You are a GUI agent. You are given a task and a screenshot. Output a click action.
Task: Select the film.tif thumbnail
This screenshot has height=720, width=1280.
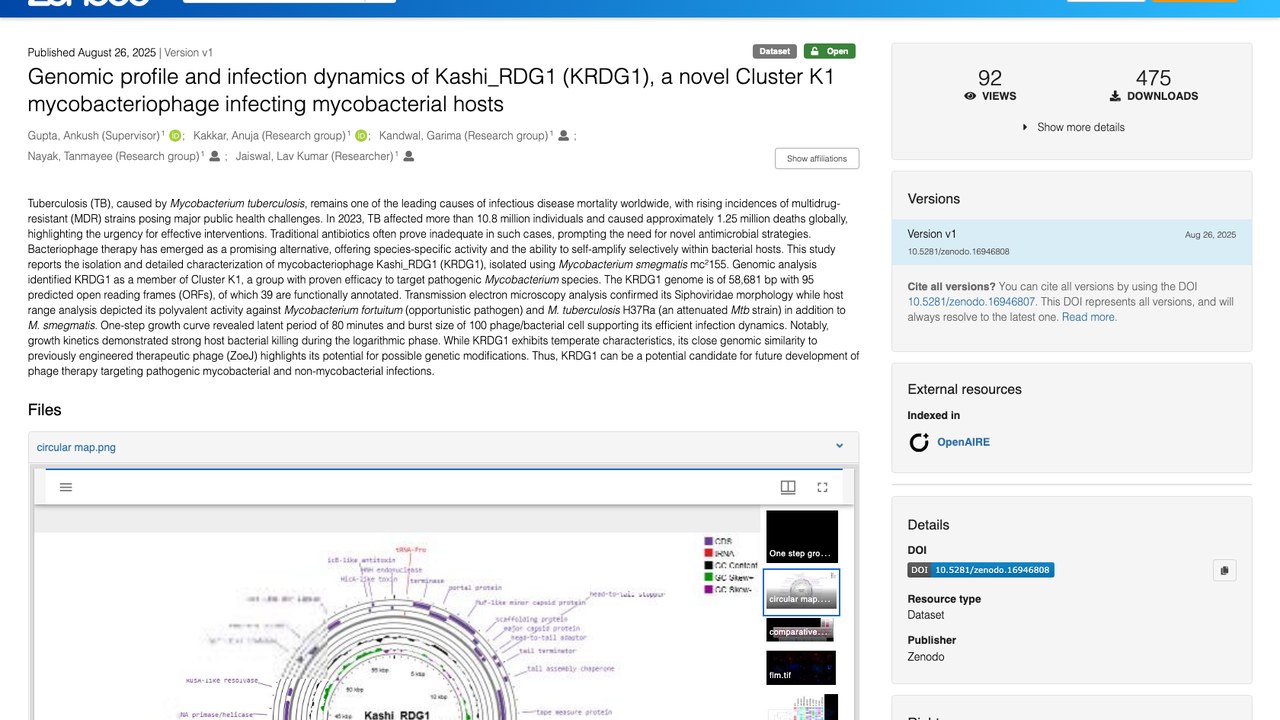tap(801, 667)
